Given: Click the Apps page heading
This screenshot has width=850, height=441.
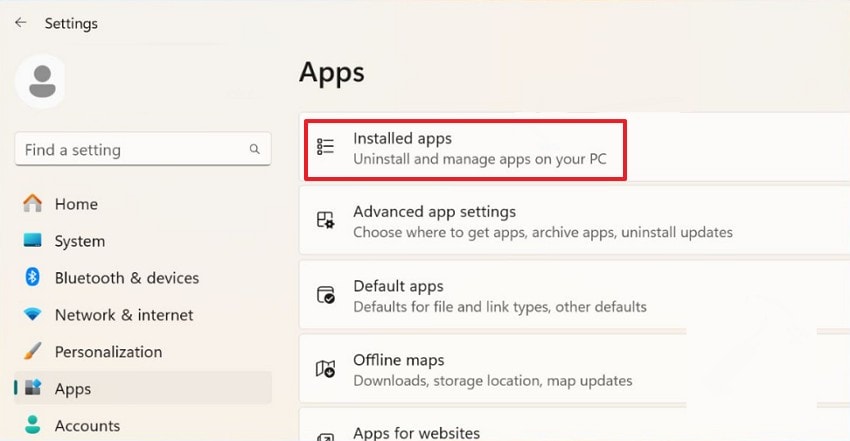Looking at the screenshot, I should 332,73.
